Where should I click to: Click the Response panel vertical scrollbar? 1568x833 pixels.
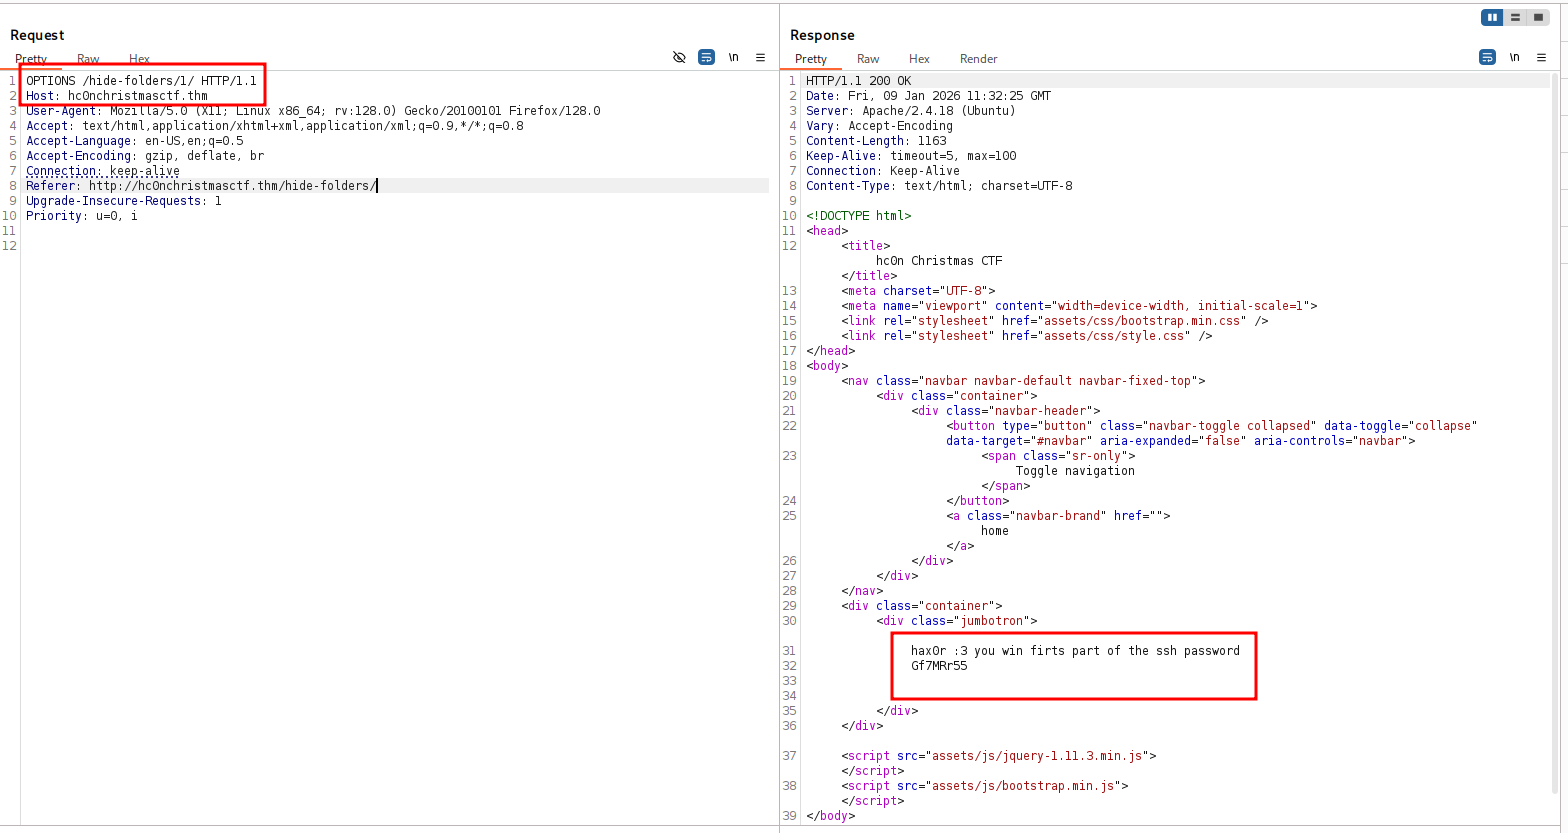click(1555, 400)
